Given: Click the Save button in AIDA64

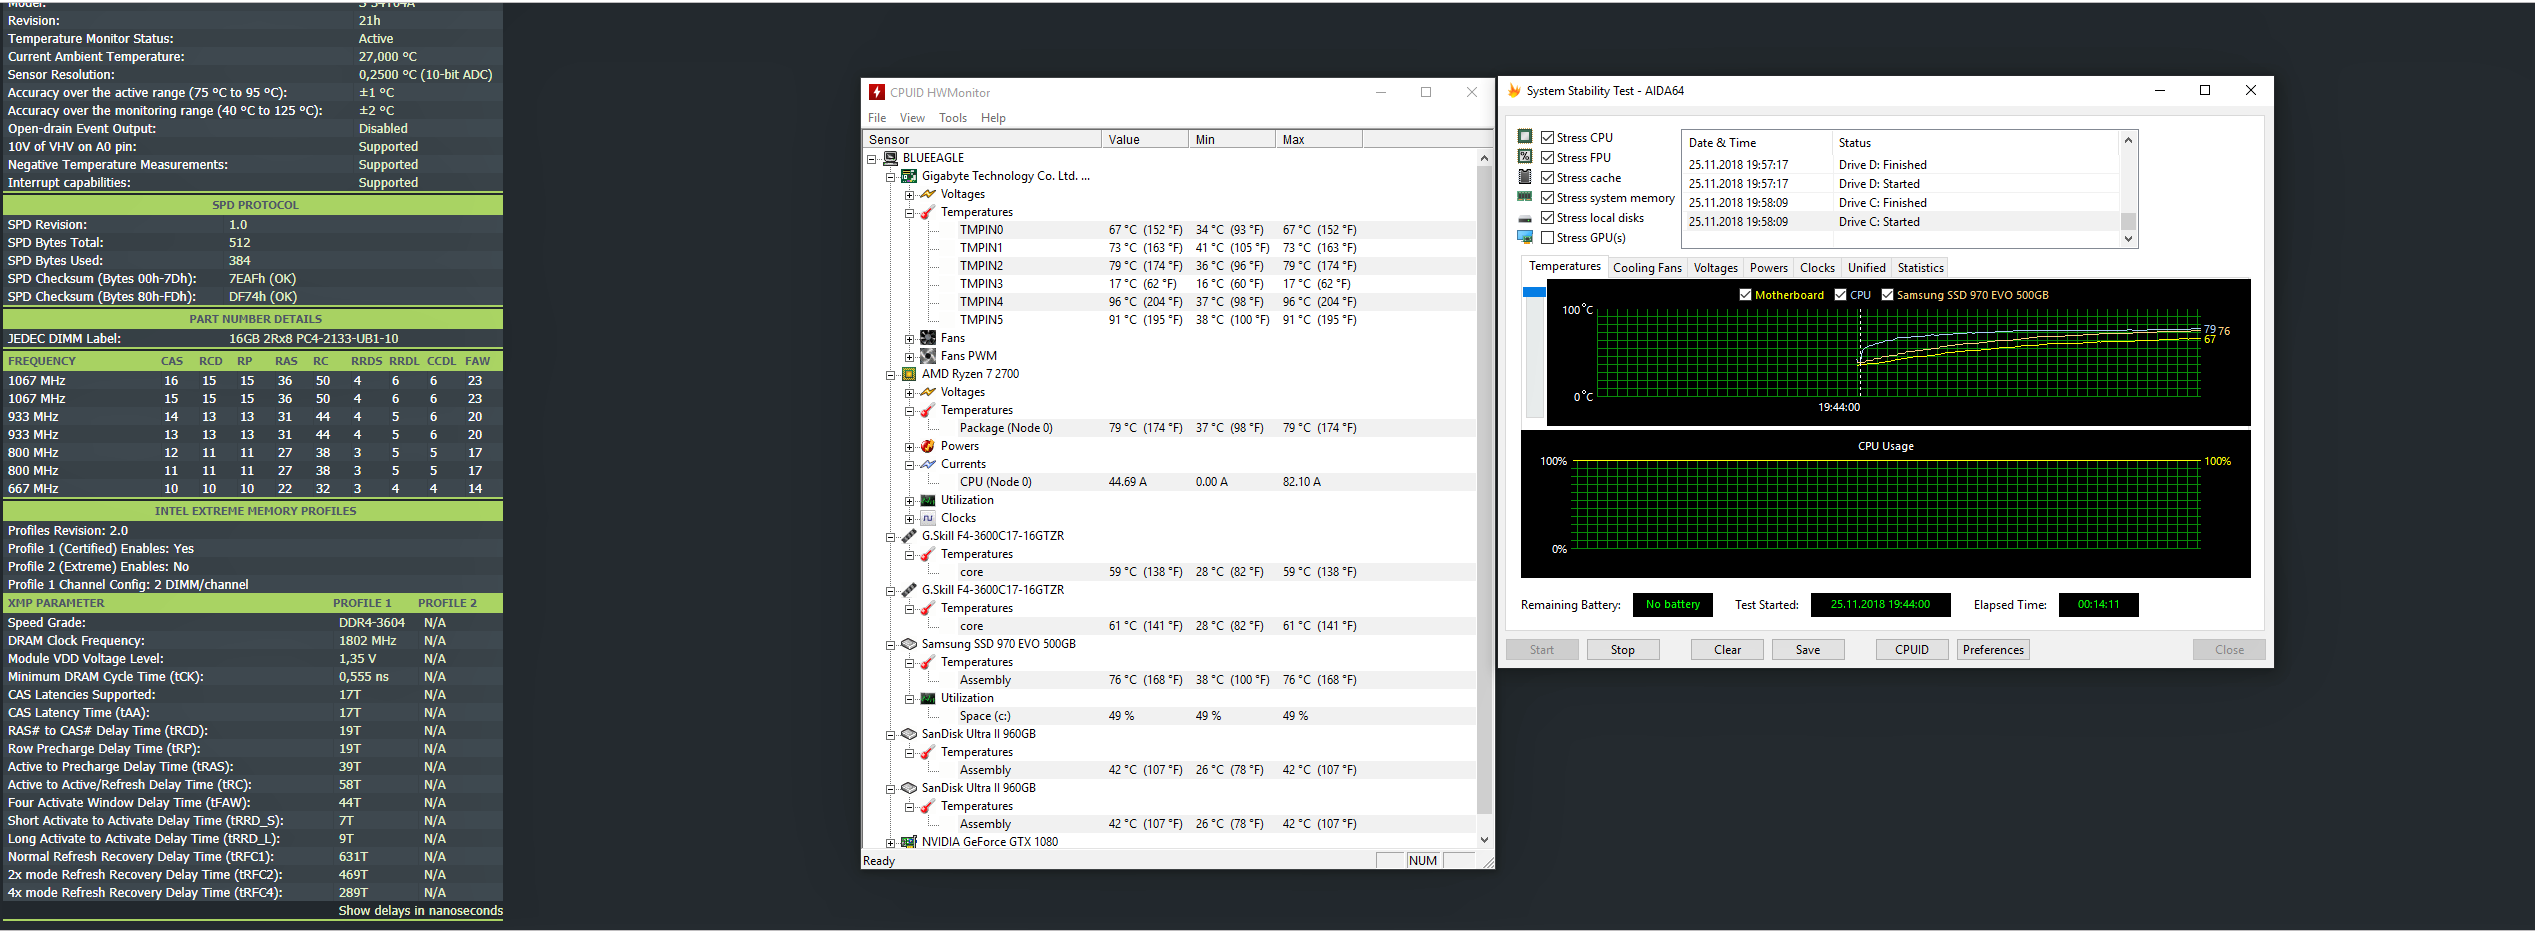Looking at the screenshot, I should pos(1808,650).
